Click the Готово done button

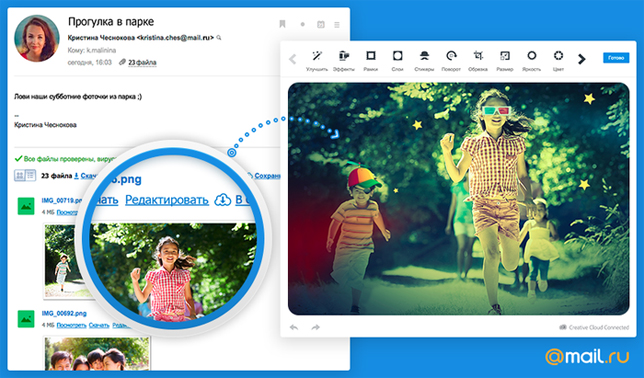(616, 58)
